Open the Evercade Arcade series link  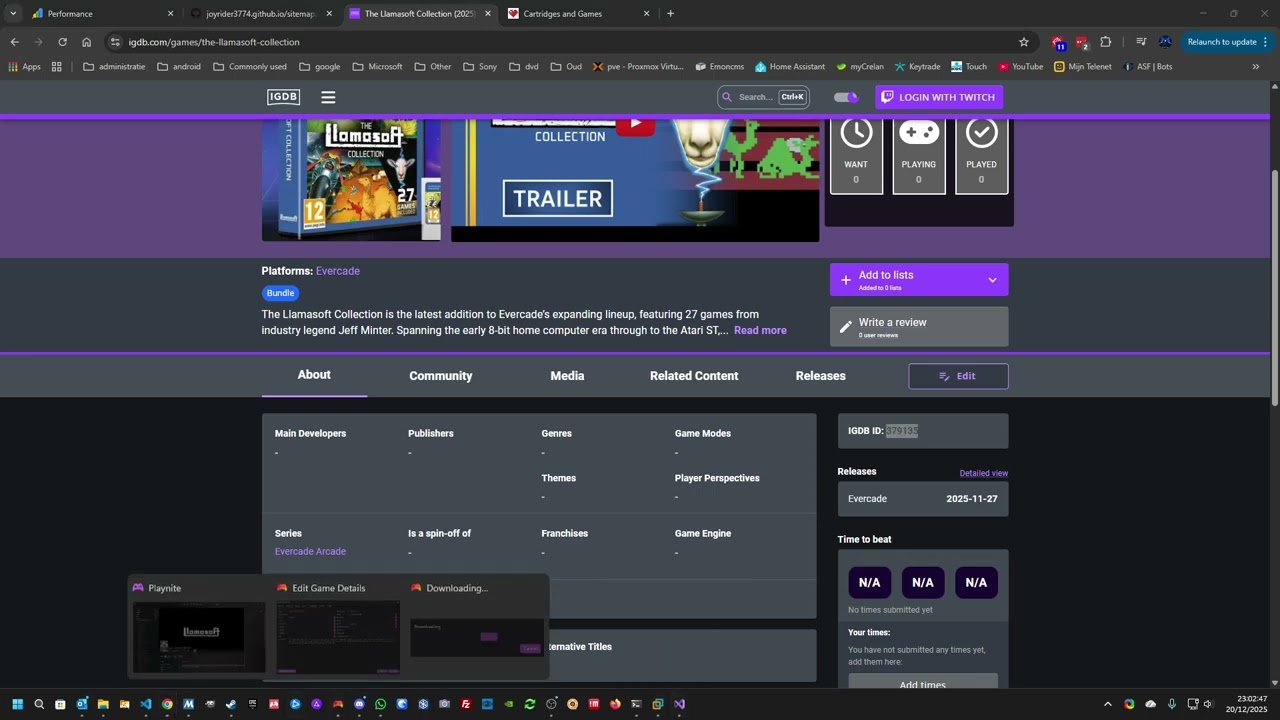click(x=310, y=552)
